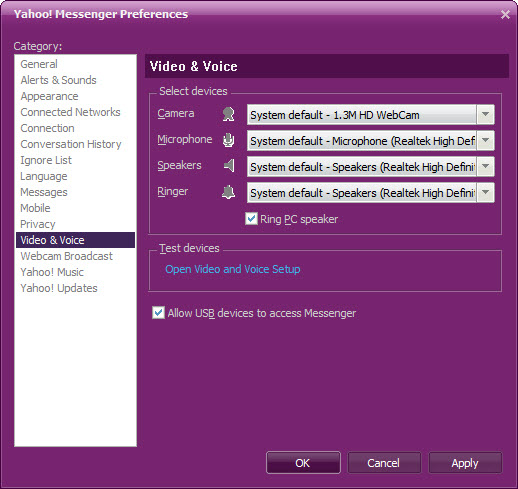
Task: Select the General category
Action: (x=39, y=64)
